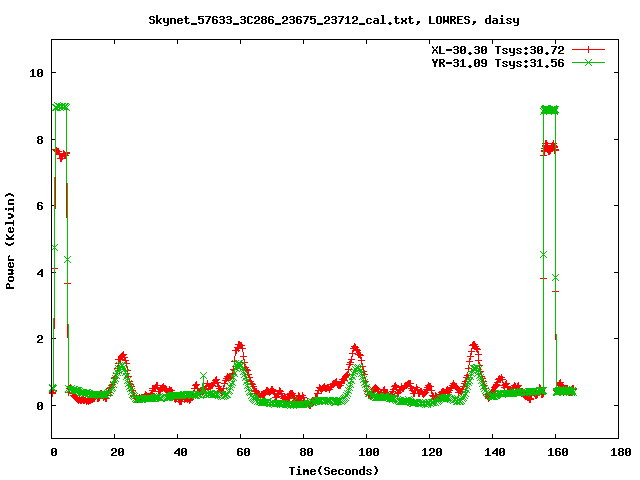Viewport: 640px width, 480px height.
Task: Click x-axis tick label 100
Action: pos(369,452)
